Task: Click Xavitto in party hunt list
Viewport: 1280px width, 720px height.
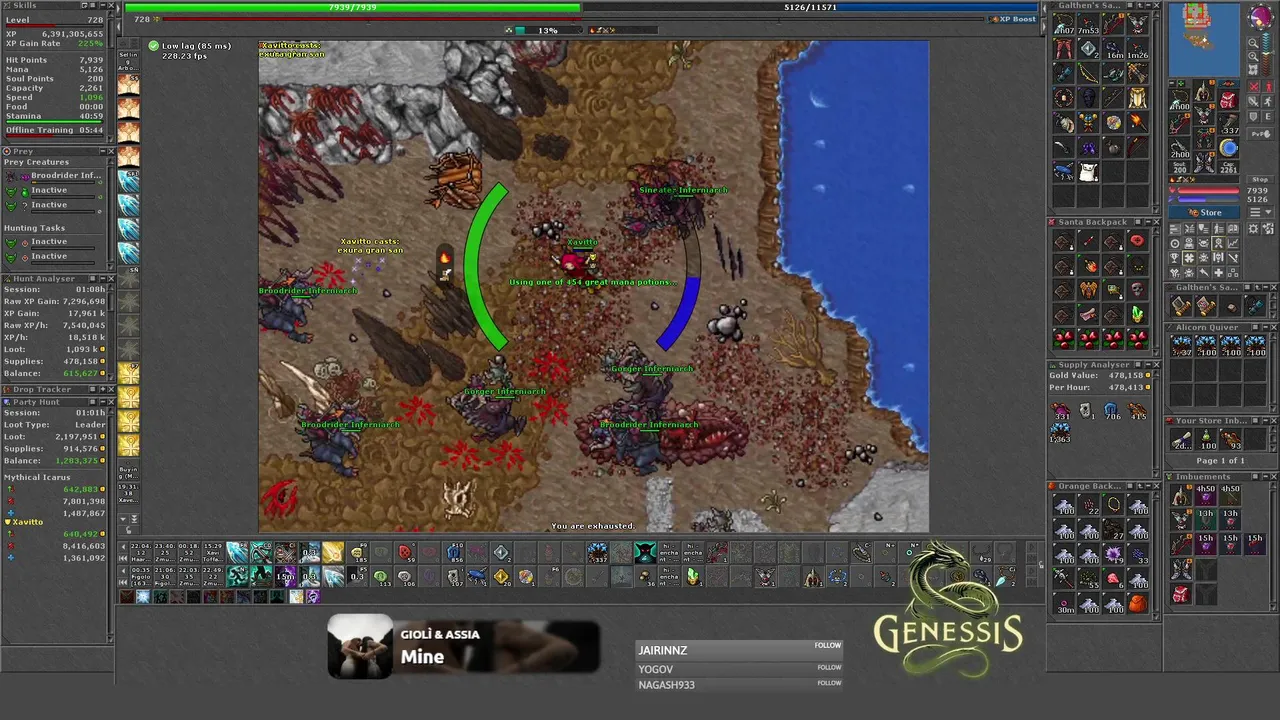Action: 28,522
